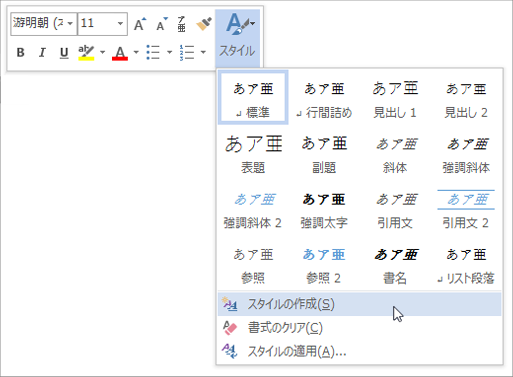513x377 pixels.
Task: Choose the 副題 style
Action: tap(324, 153)
